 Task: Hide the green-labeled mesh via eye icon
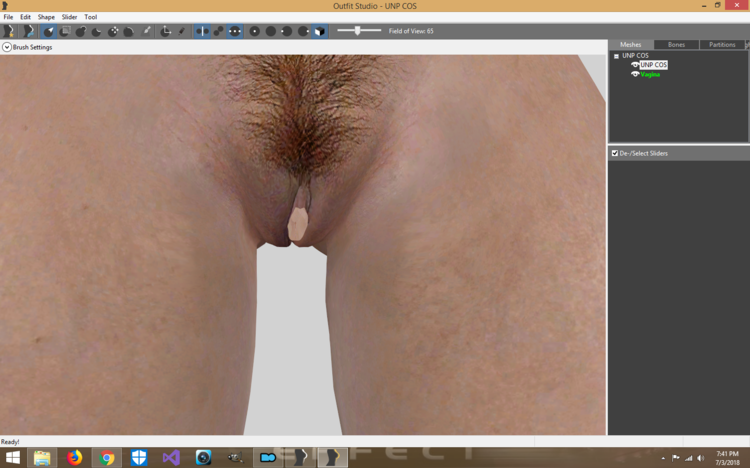pos(635,74)
